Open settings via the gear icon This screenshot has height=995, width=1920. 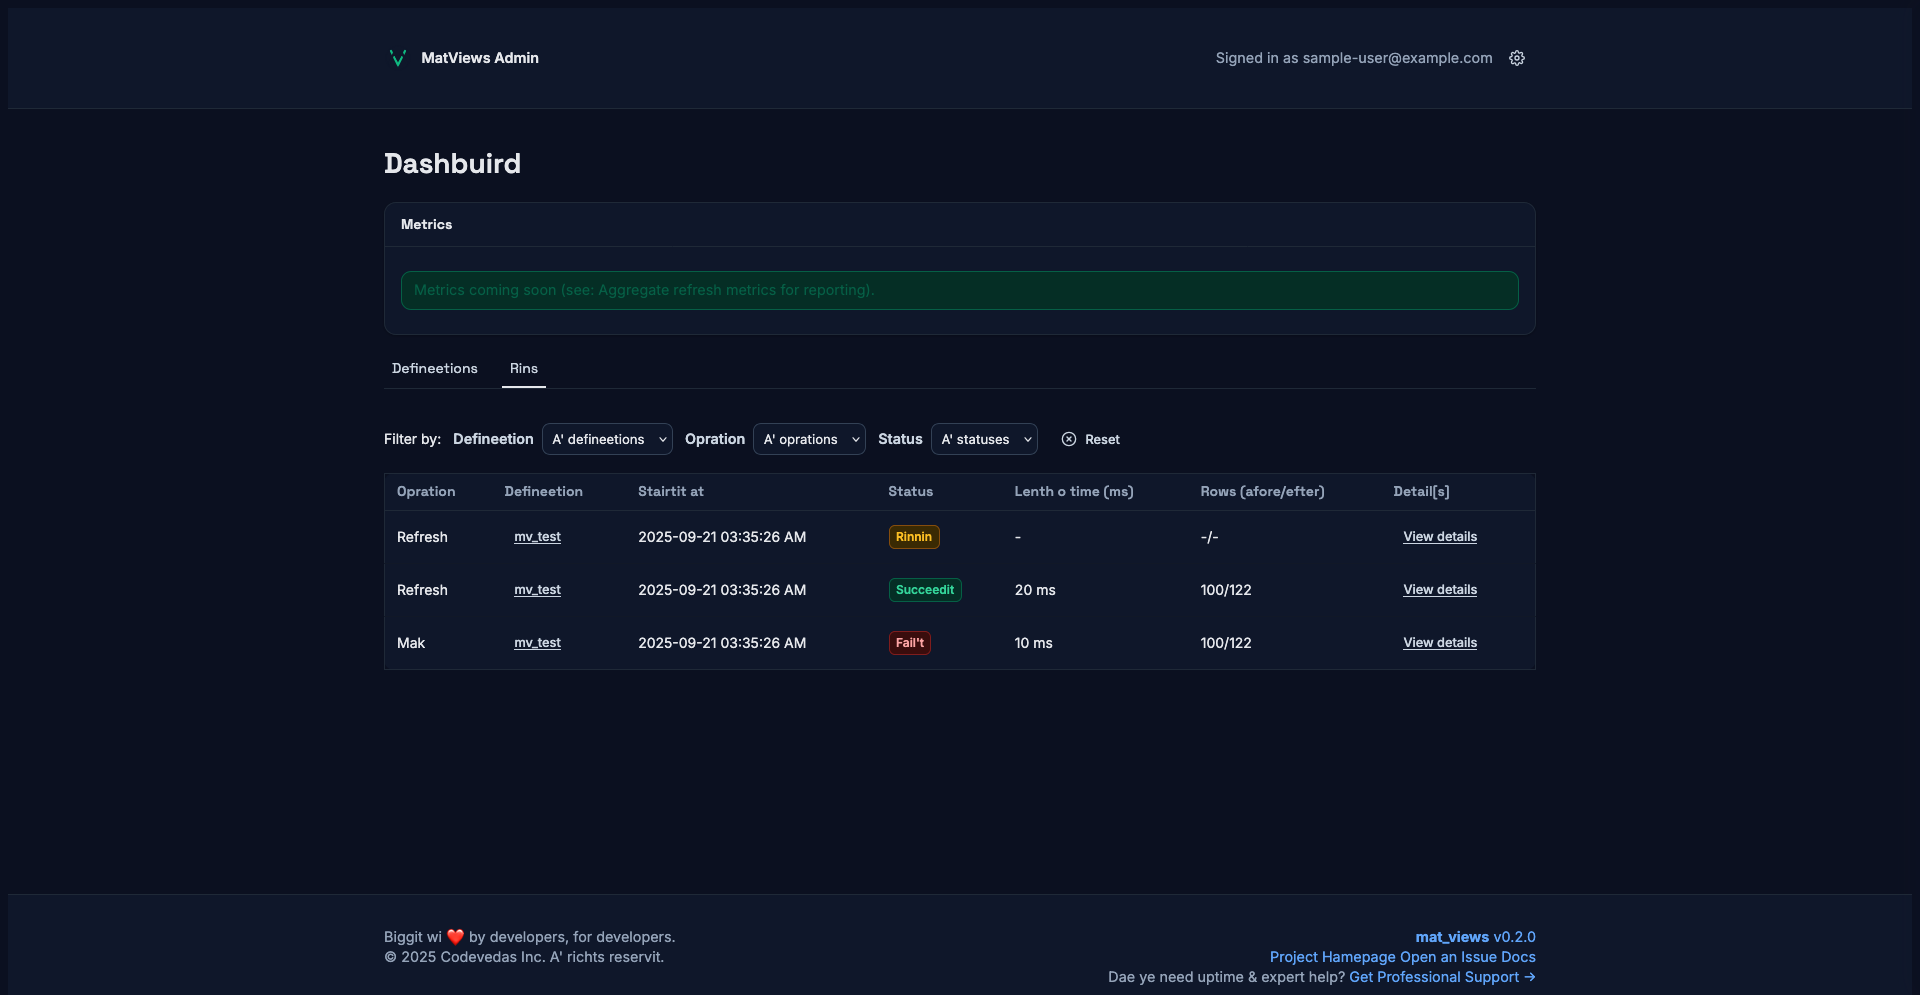(x=1516, y=58)
